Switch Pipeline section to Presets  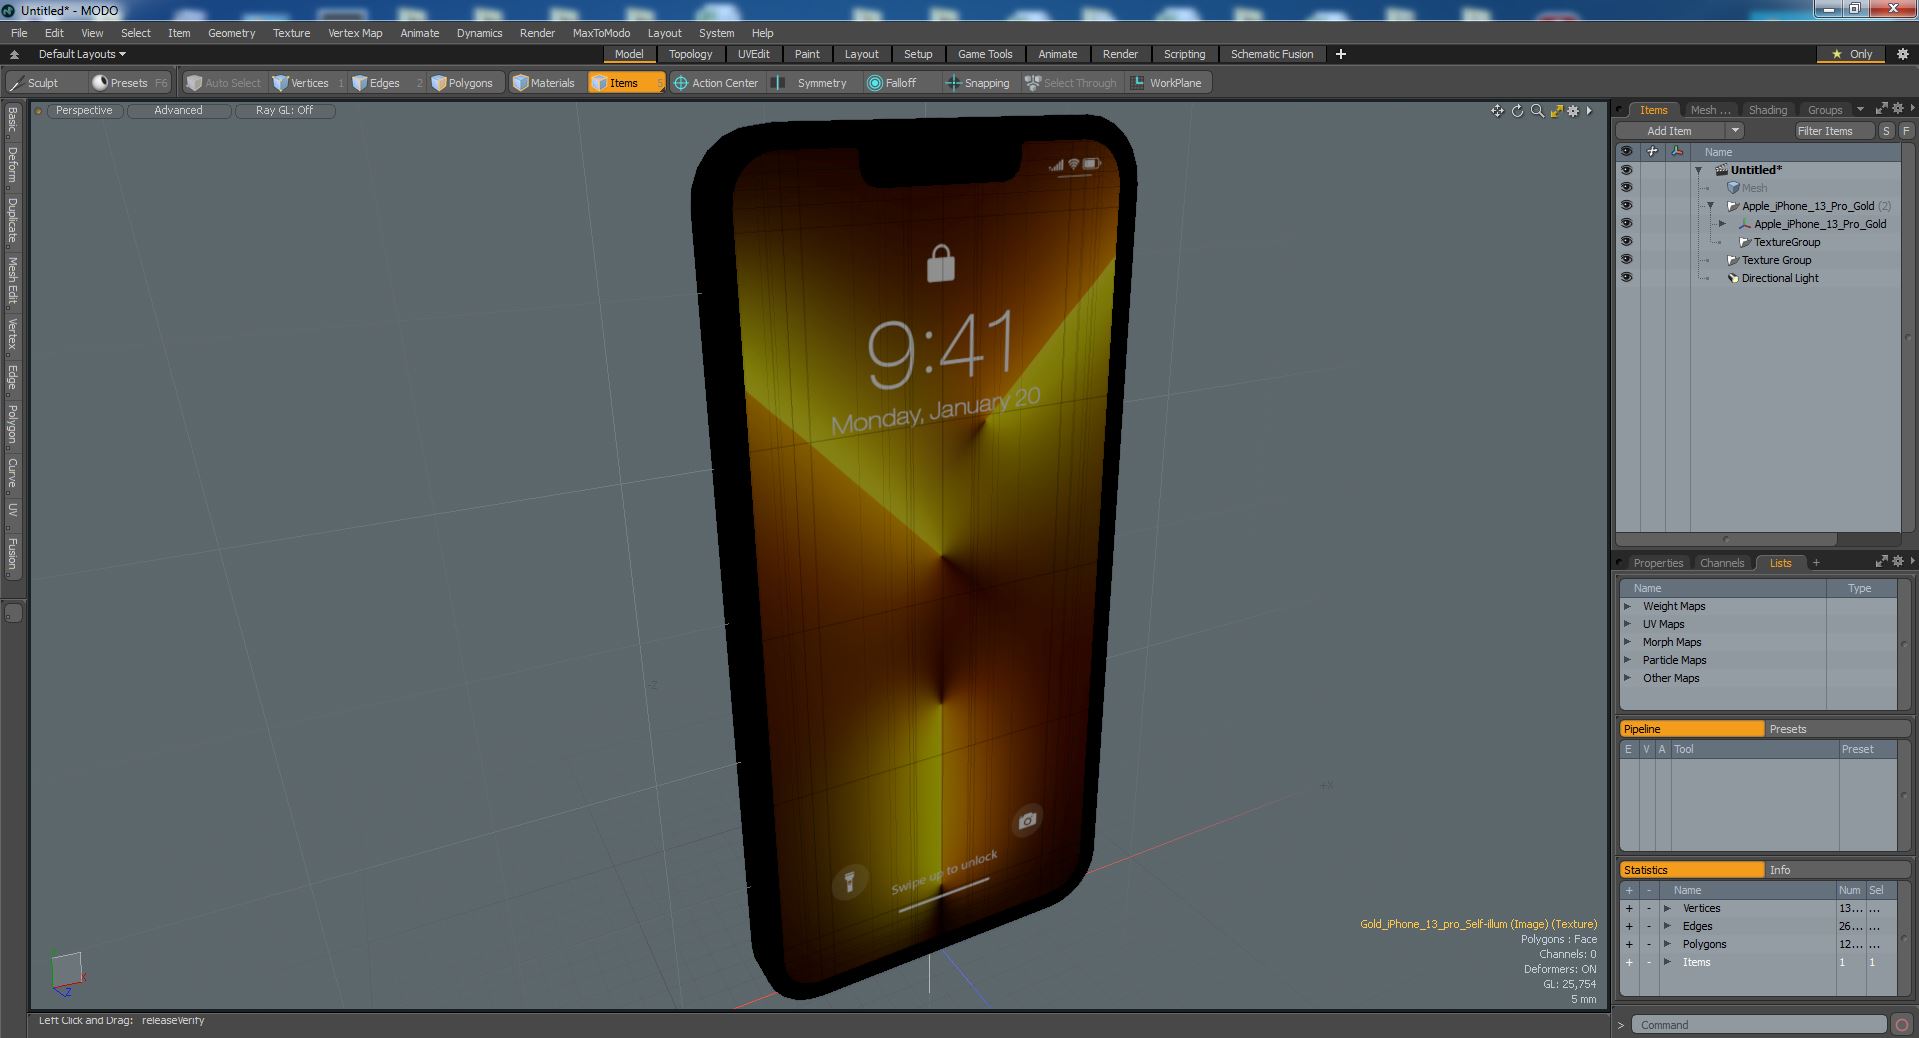[1838, 729]
